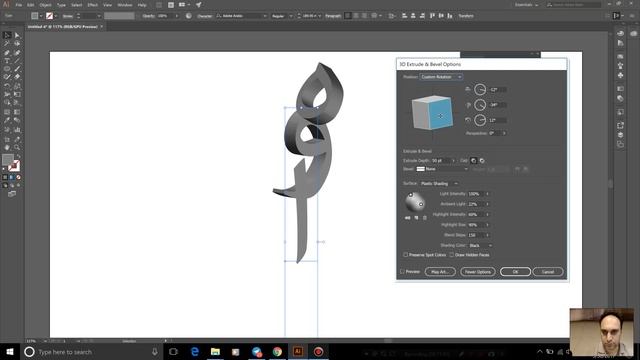Open the Object menu
Viewport: 640px width, 360px height.
click(x=45, y=5)
